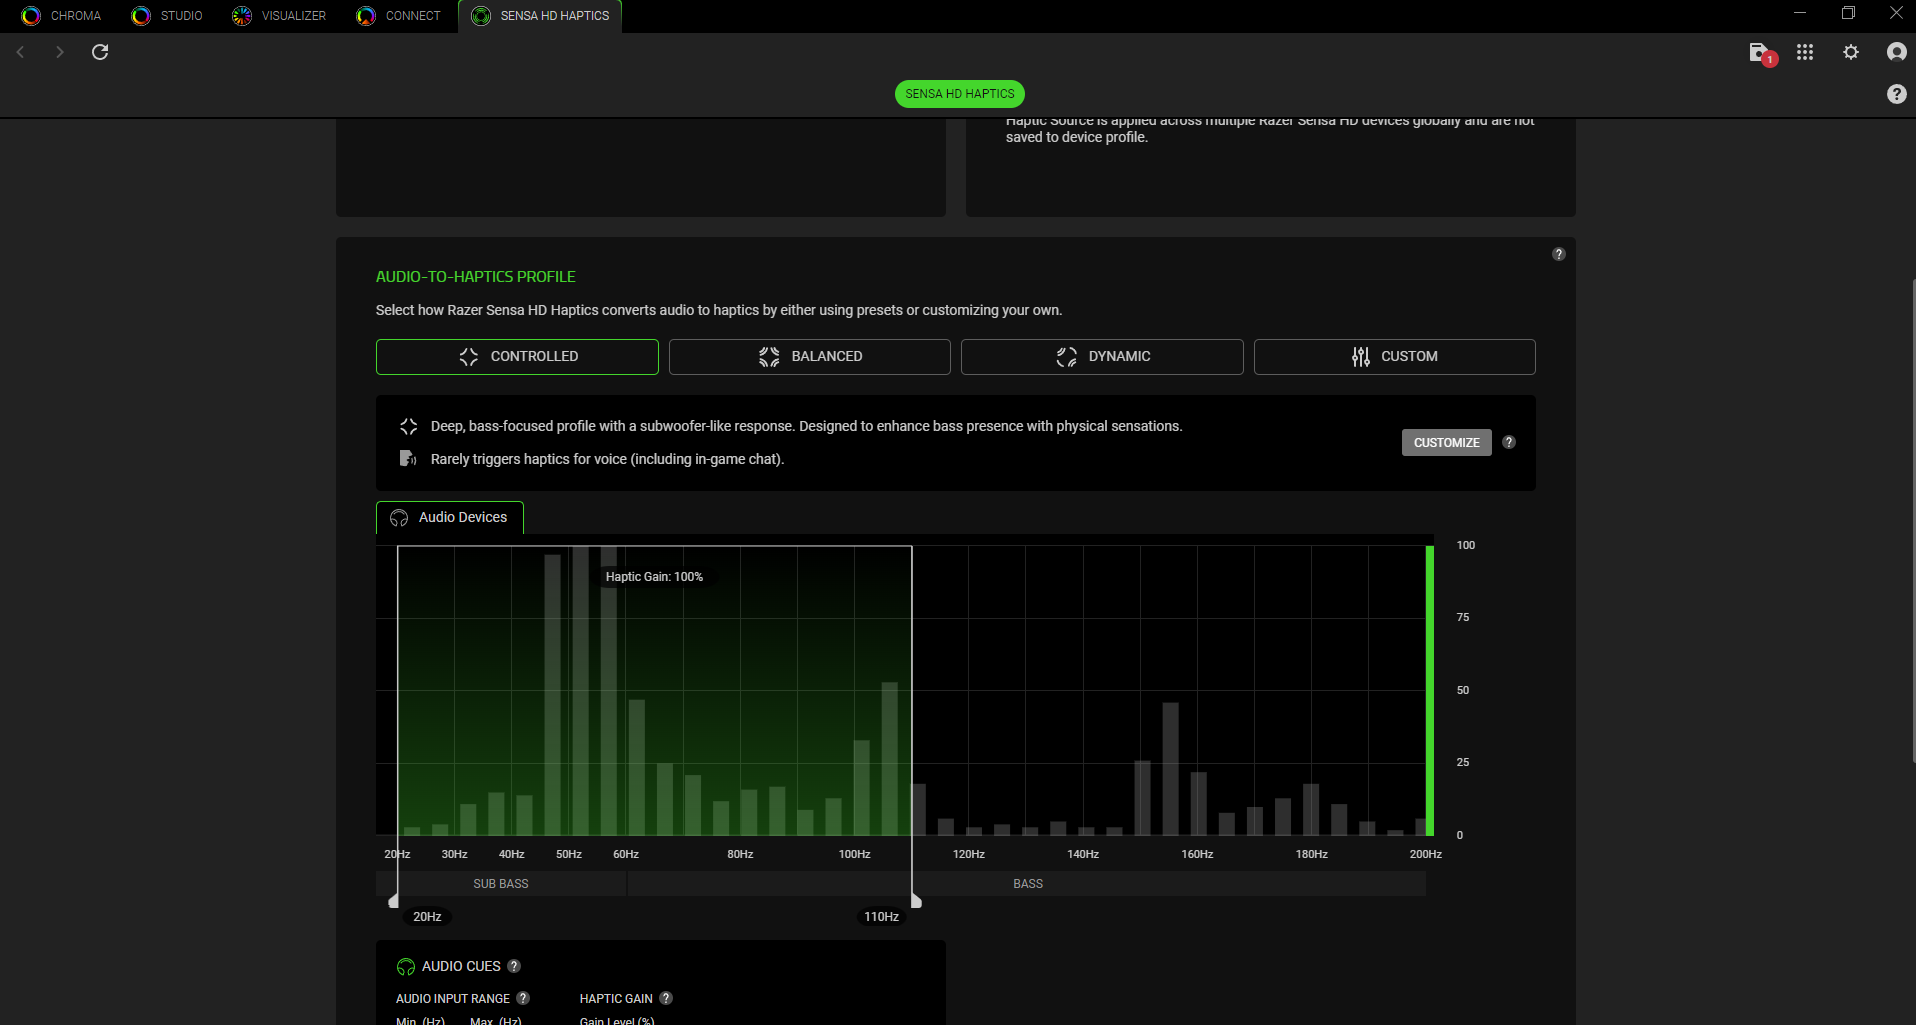The height and width of the screenshot is (1025, 1916).
Task: Select the Custom haptics profile
Action: [1394, 357]
